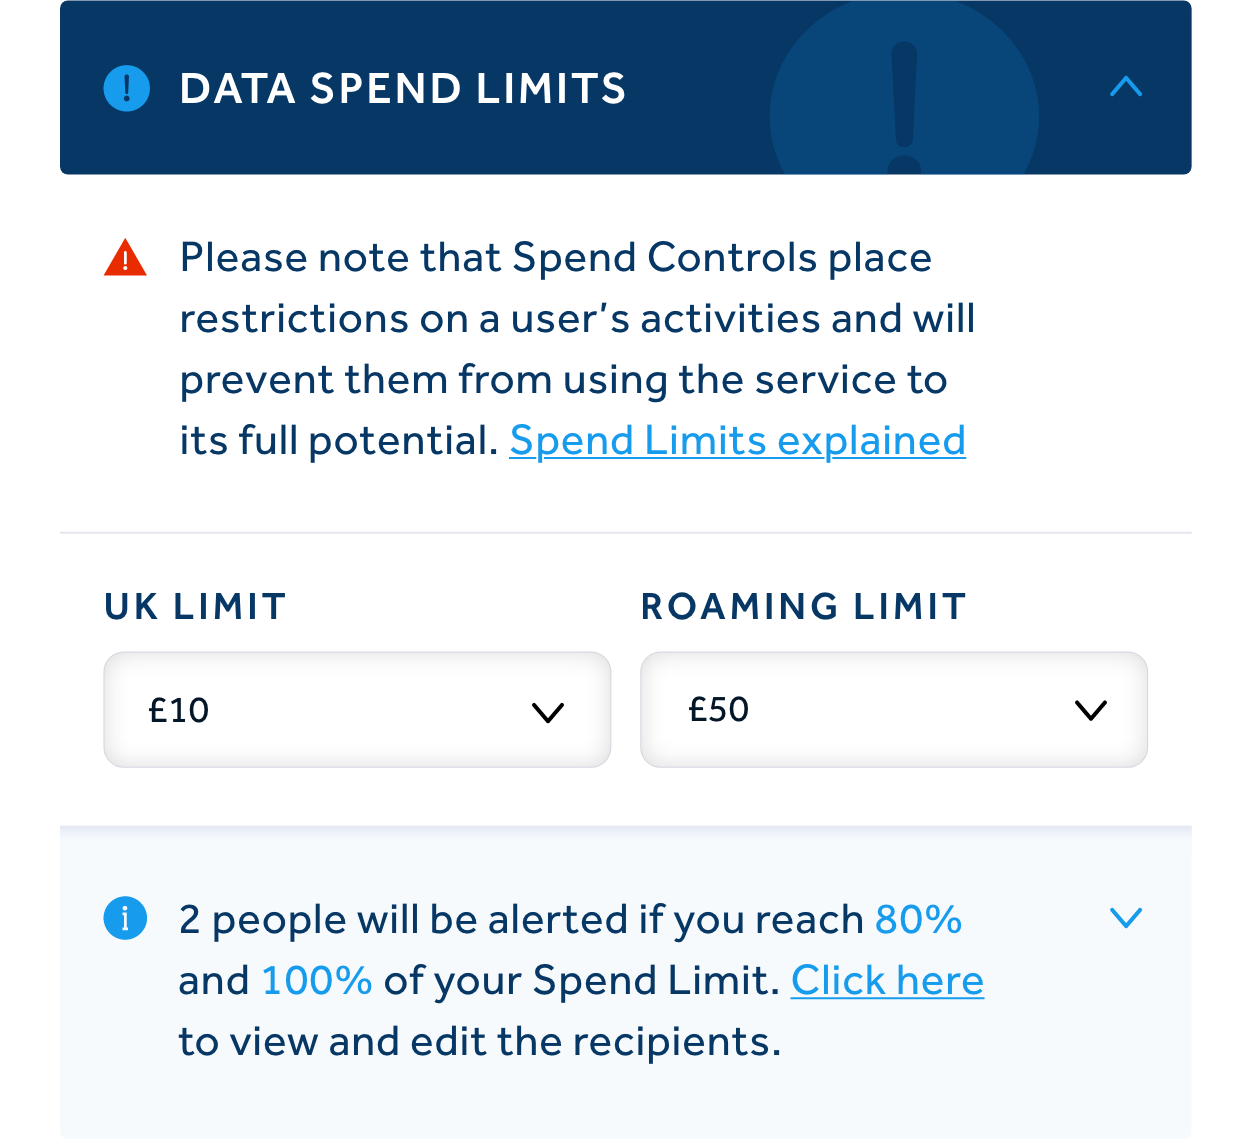Follow the Click here recipients link
Viewport: 1252px width, 1140px height.
[887, 981]
